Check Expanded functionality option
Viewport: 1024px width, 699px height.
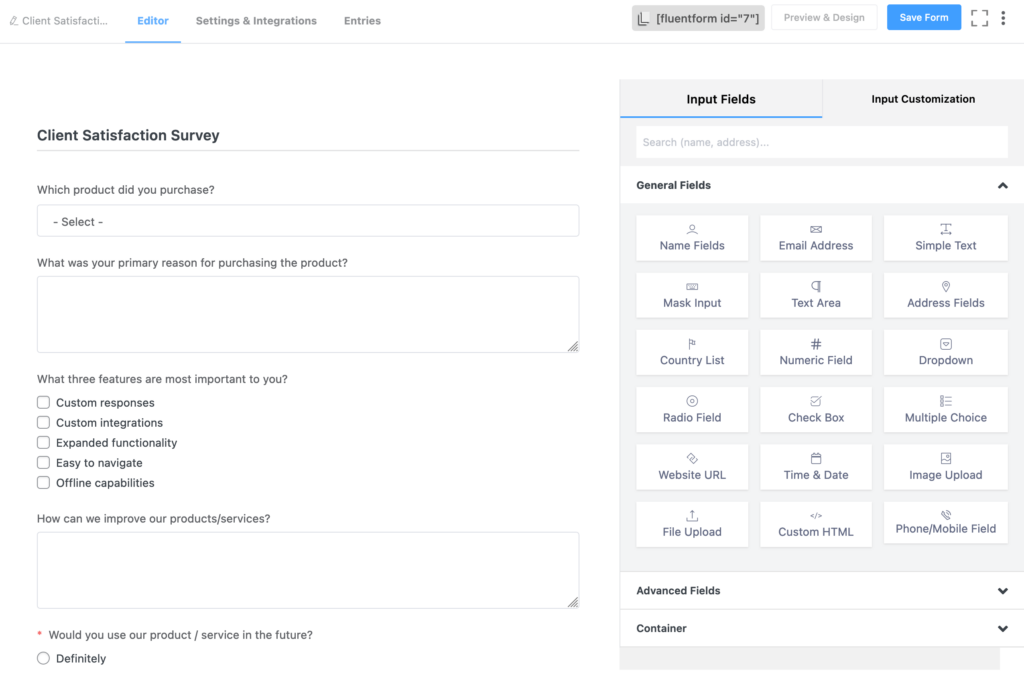(43, 442)
